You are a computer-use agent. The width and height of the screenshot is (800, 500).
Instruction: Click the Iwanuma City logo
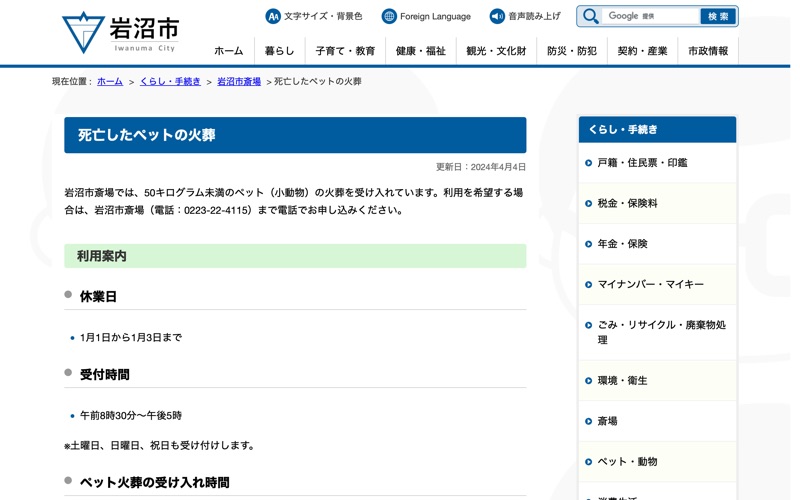[x=121, y=33]
